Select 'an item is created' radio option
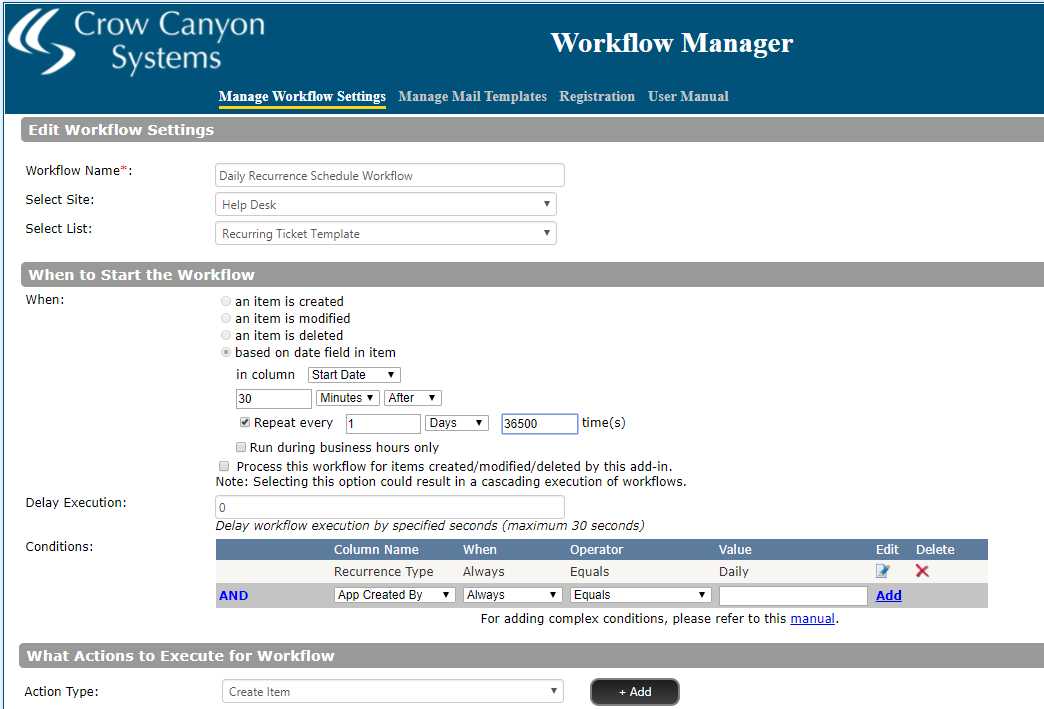 pyautogui.click(x=226, y=302)
